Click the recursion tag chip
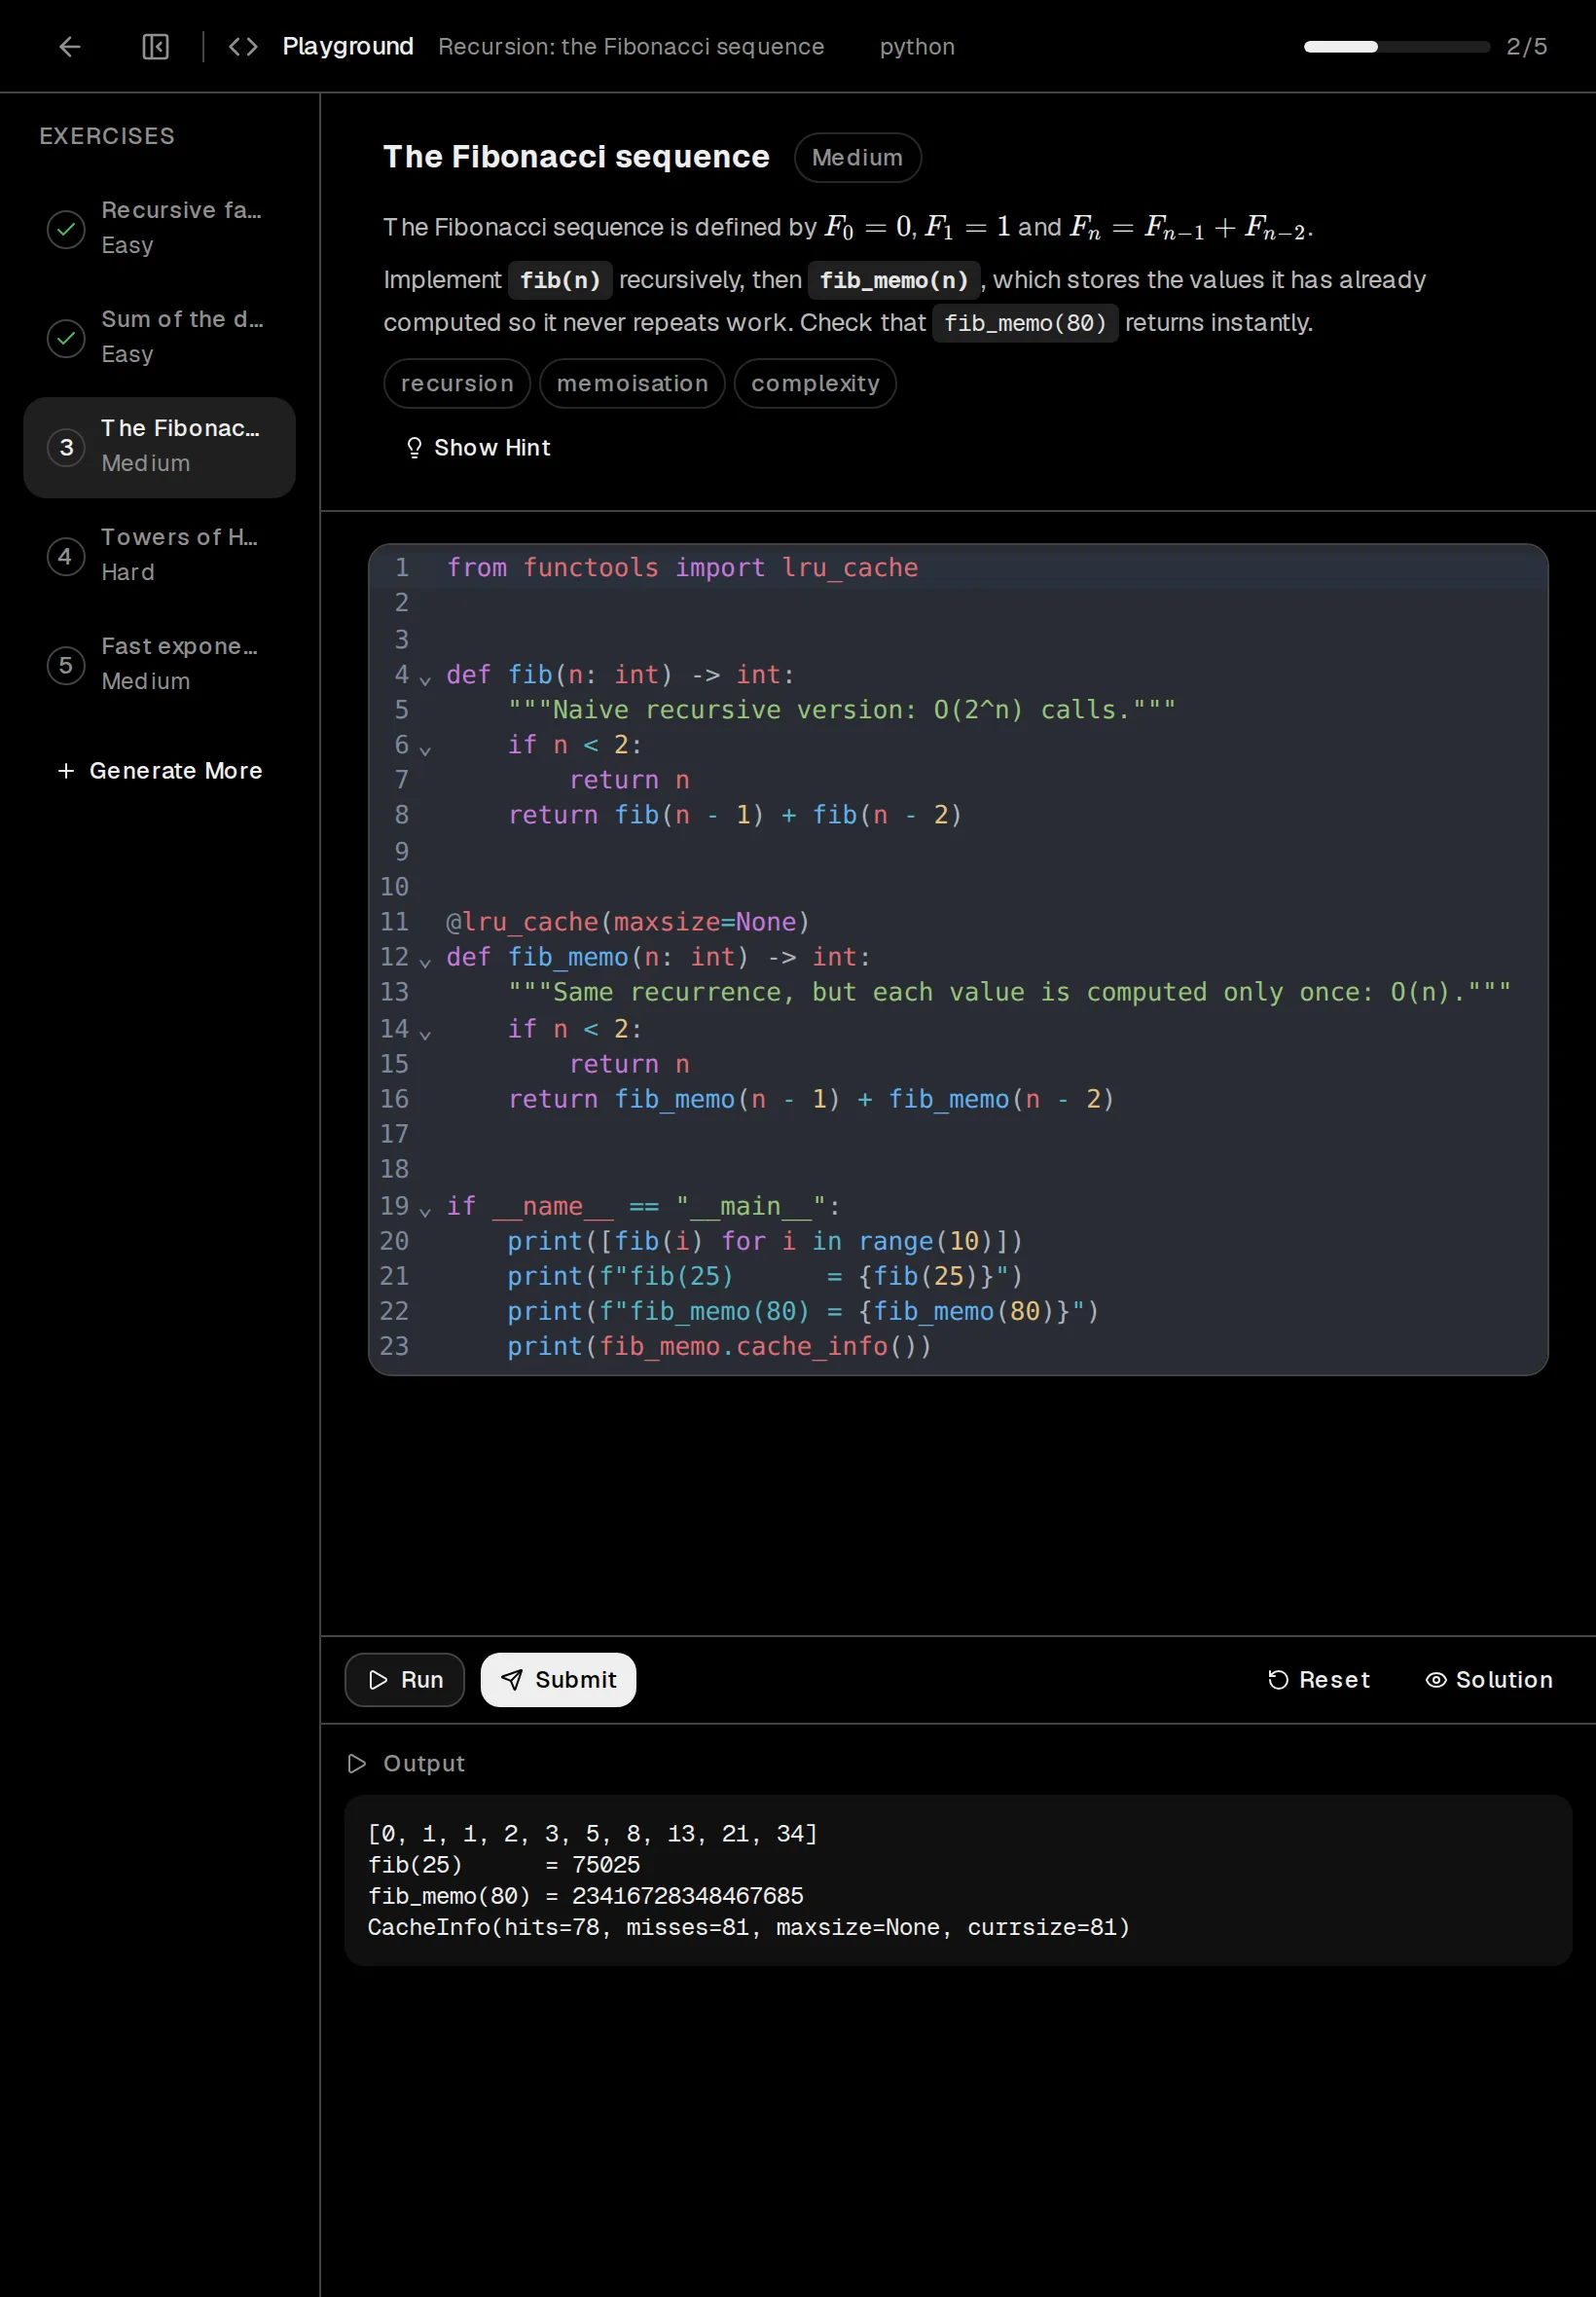The width and height of the screenshot is (1596, 2297). coord(457,384)
